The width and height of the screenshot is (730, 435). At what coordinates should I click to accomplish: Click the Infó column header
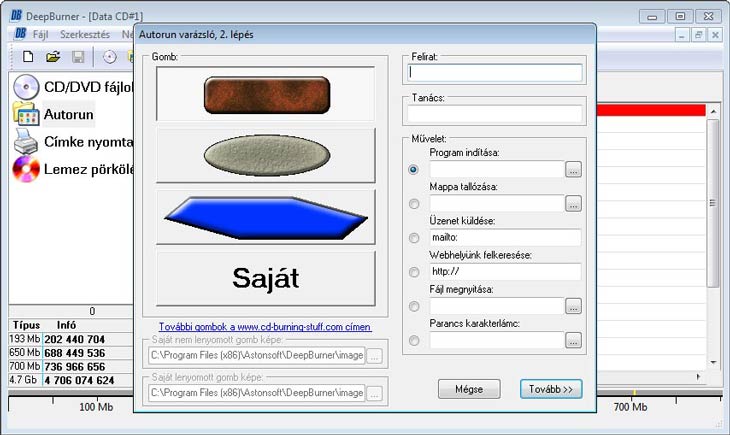click(x=66, y=325)
